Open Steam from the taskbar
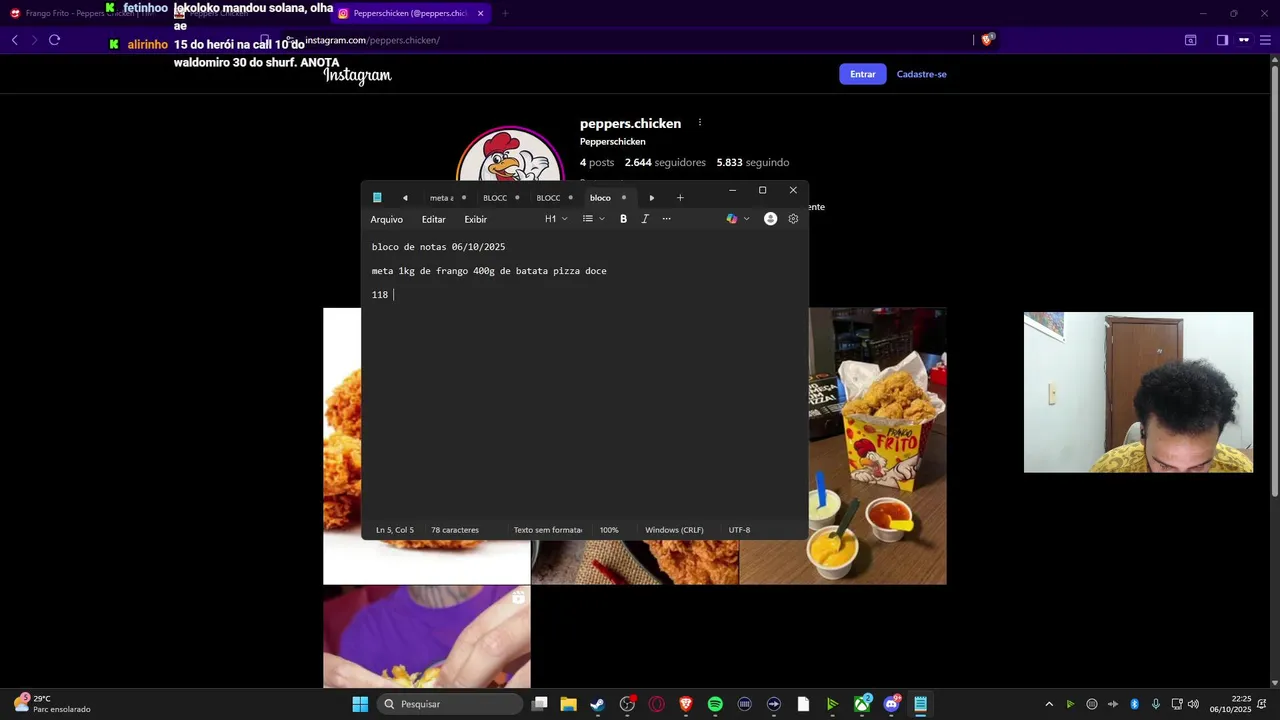Image resolution: width=1280 pixels, height=720 pixels. 597,704
